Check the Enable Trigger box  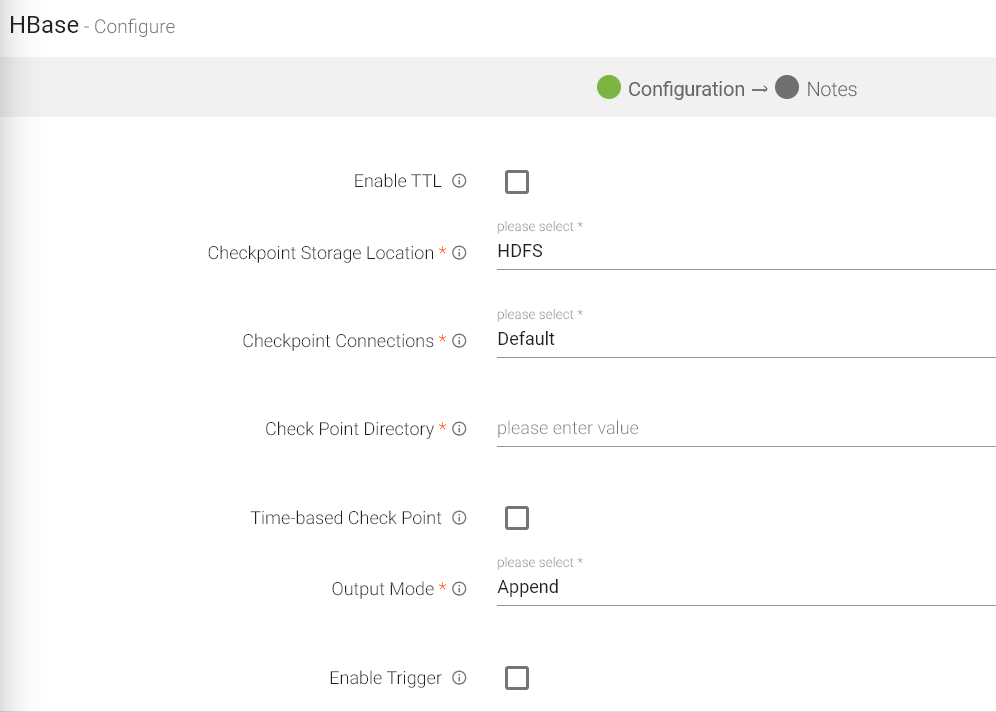tap(517, 678)
